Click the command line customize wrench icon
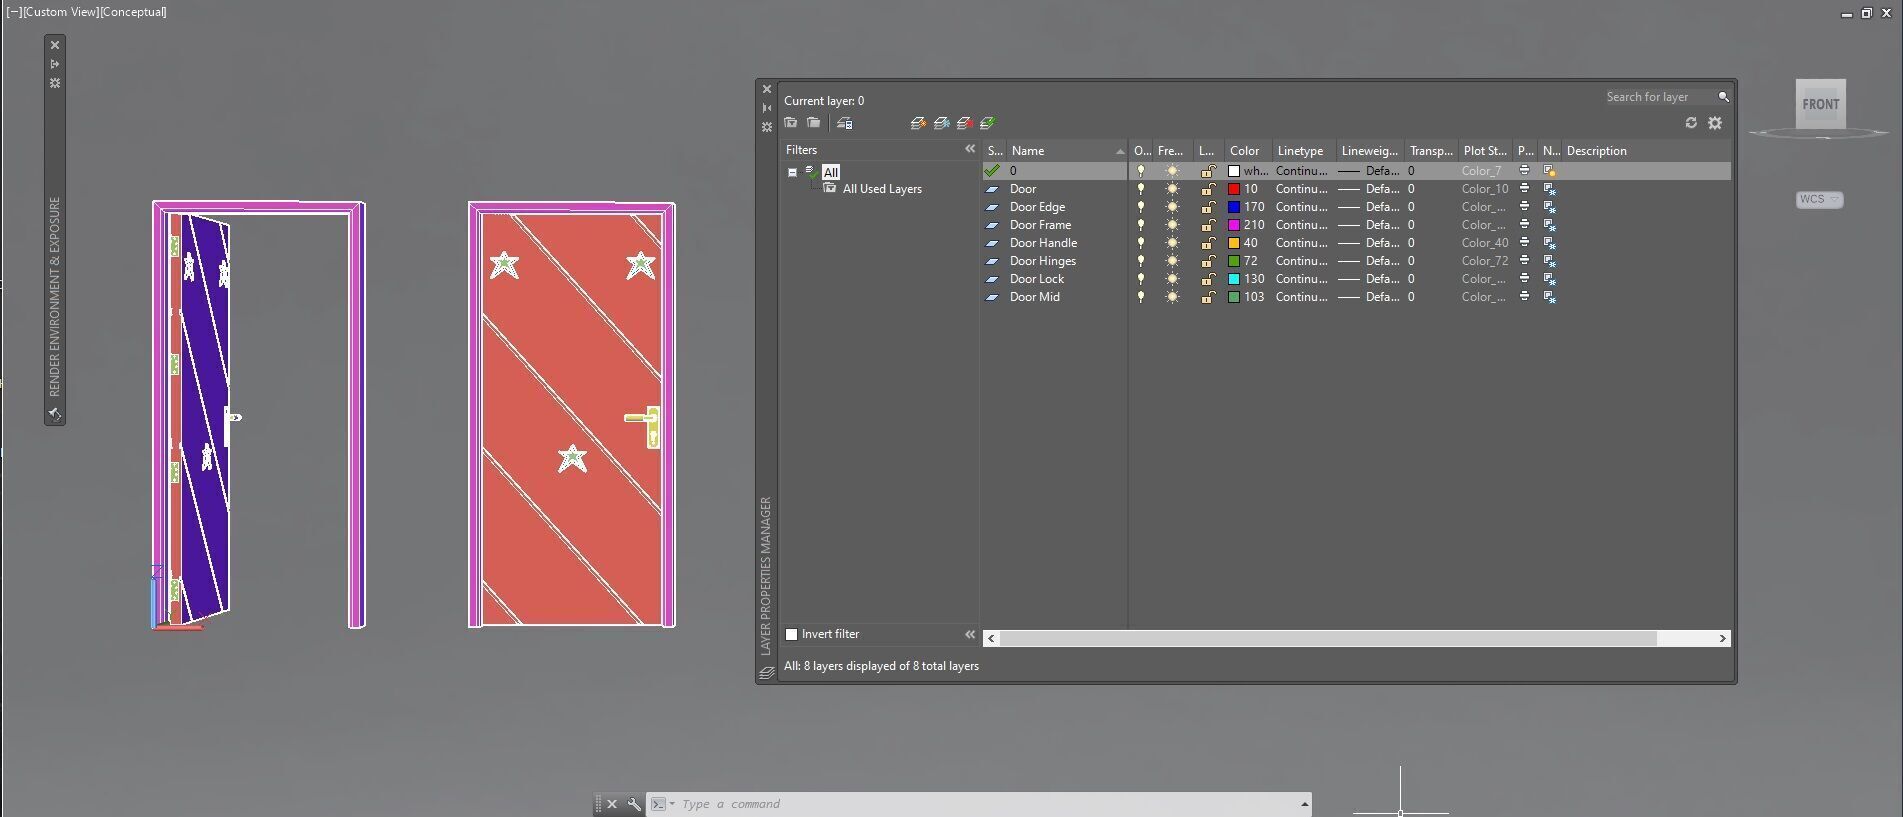The width and height of the screenshot is (1903, 817). pyautogui.click(x=634, y=804)
